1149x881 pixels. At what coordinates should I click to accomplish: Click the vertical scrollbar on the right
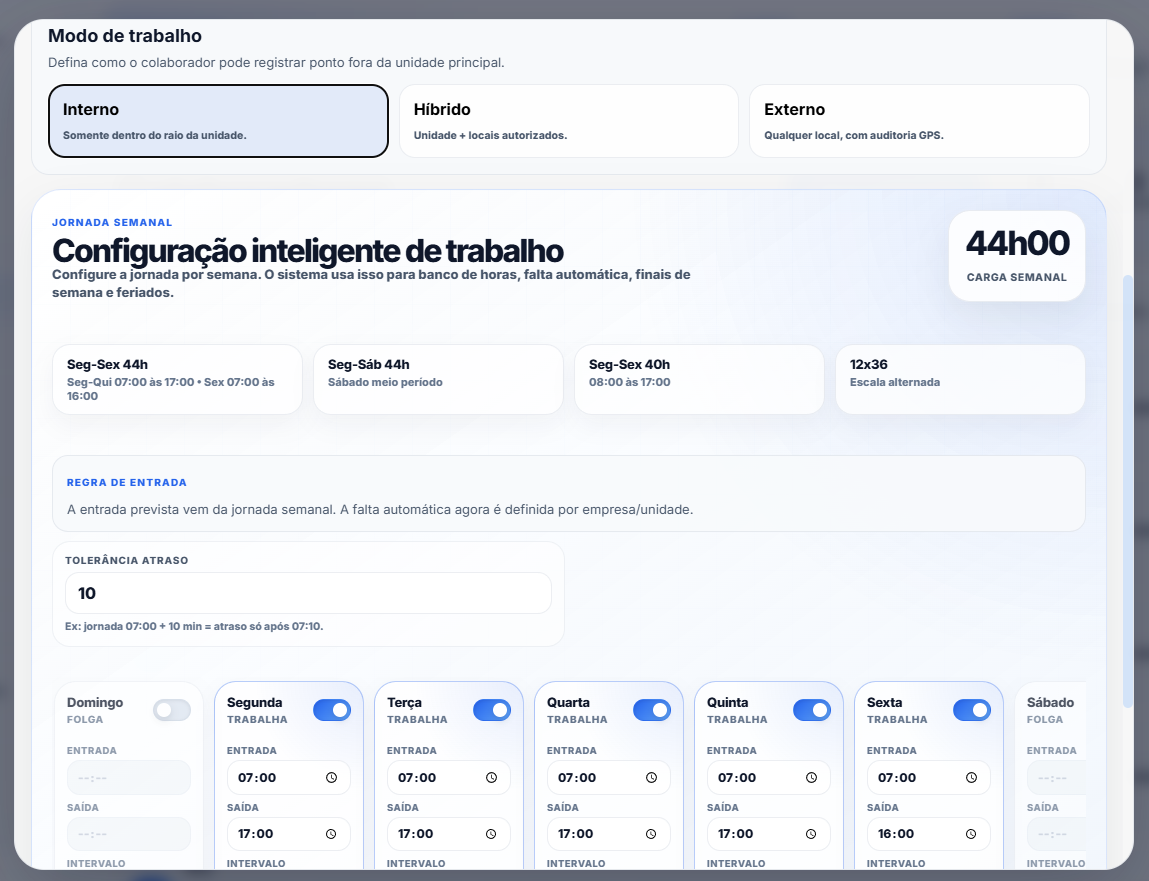(x=1128, y=491)
